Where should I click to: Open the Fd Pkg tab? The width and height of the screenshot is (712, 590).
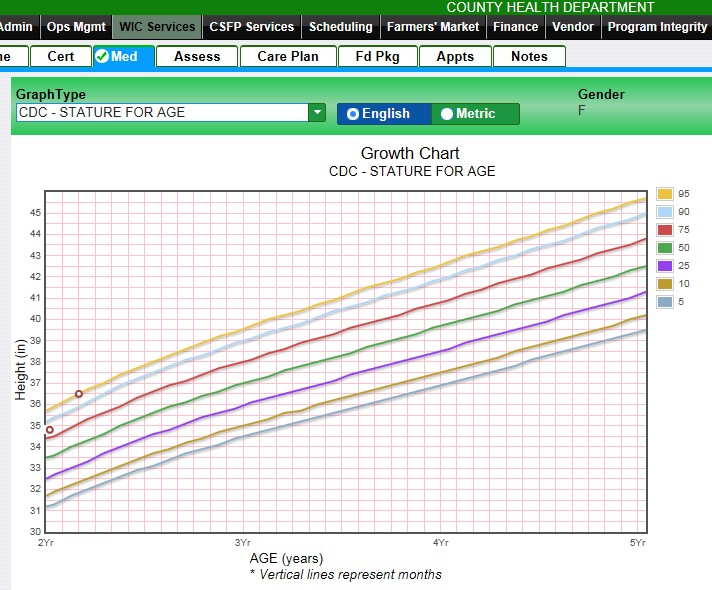pyautogui.click(x=377, y=57)
